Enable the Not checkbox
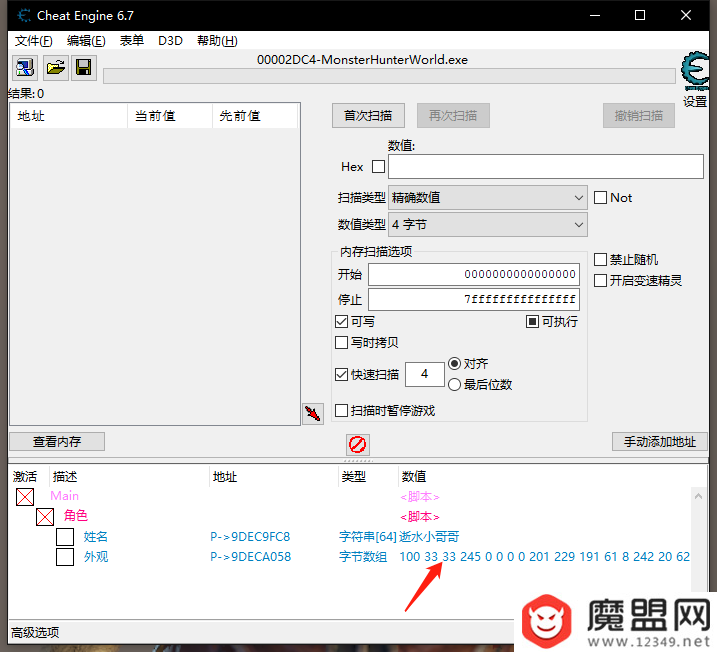 [x=600, y=198]
